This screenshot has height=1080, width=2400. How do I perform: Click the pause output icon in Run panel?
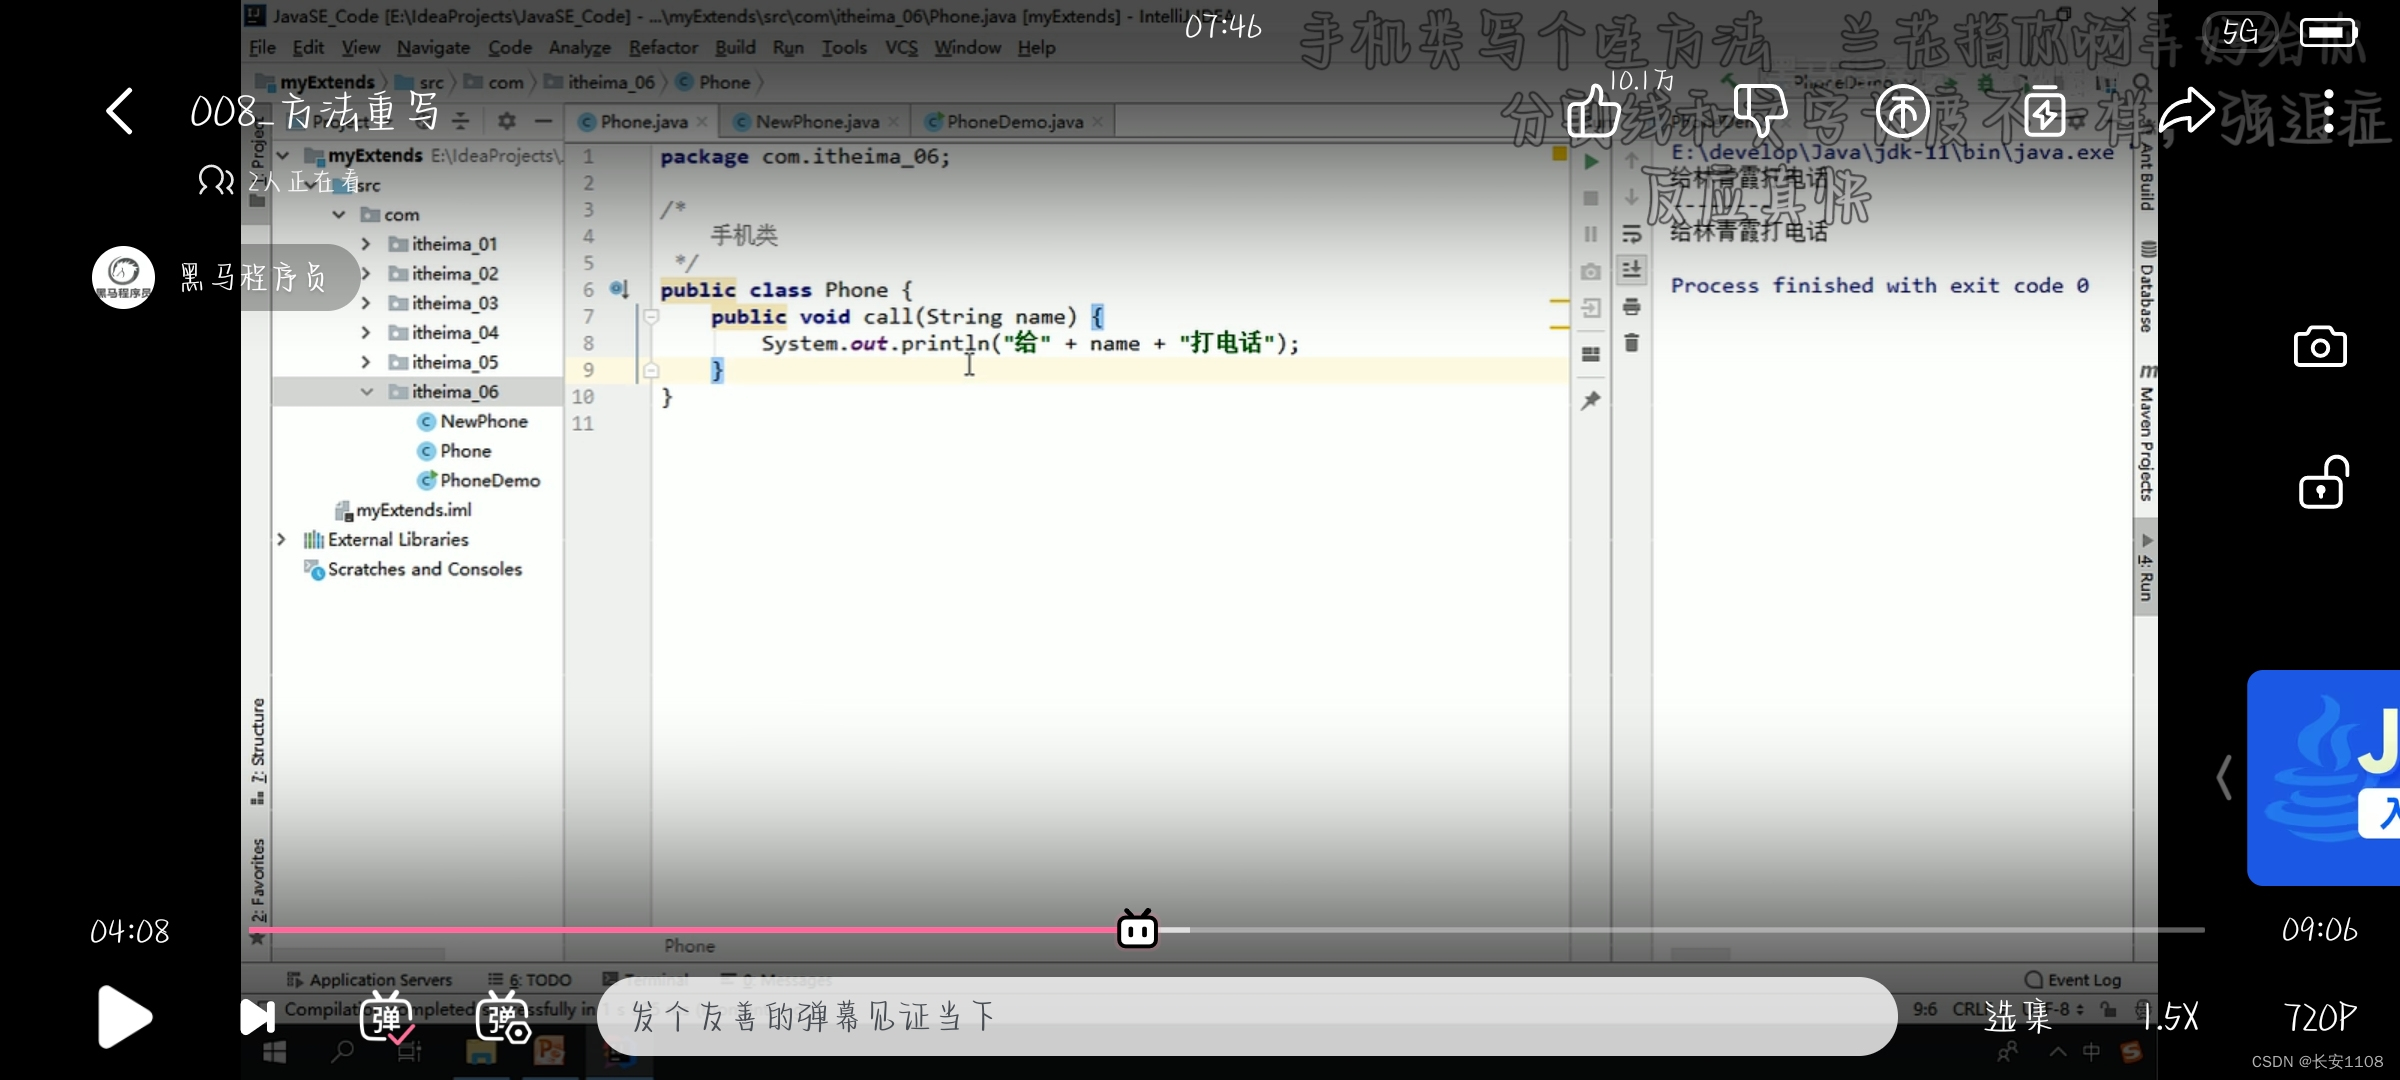pyautogui.click(x=1591, y=234)
